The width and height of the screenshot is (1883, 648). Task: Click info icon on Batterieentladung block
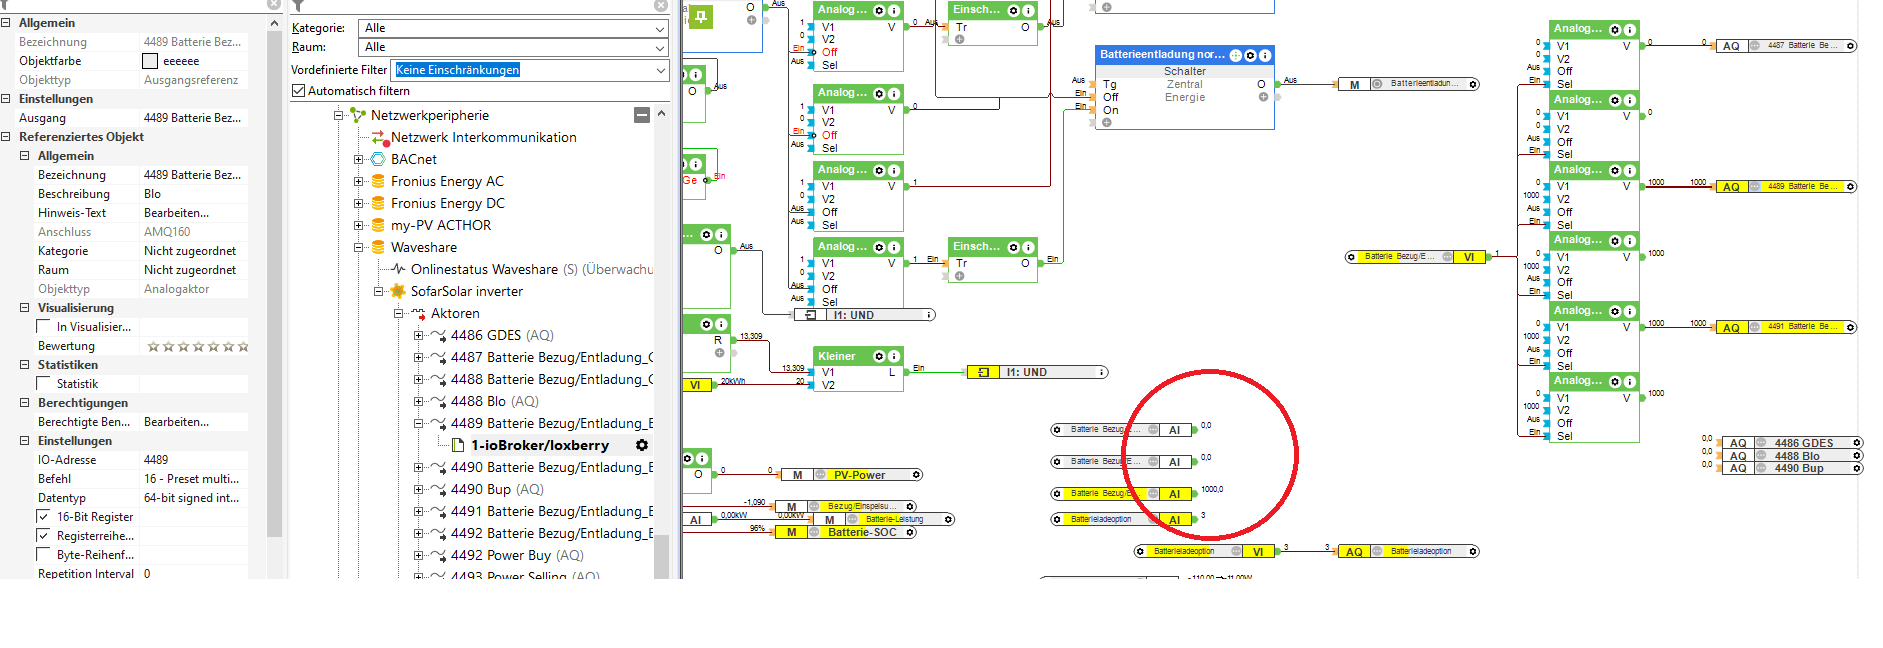(1265, 55)
